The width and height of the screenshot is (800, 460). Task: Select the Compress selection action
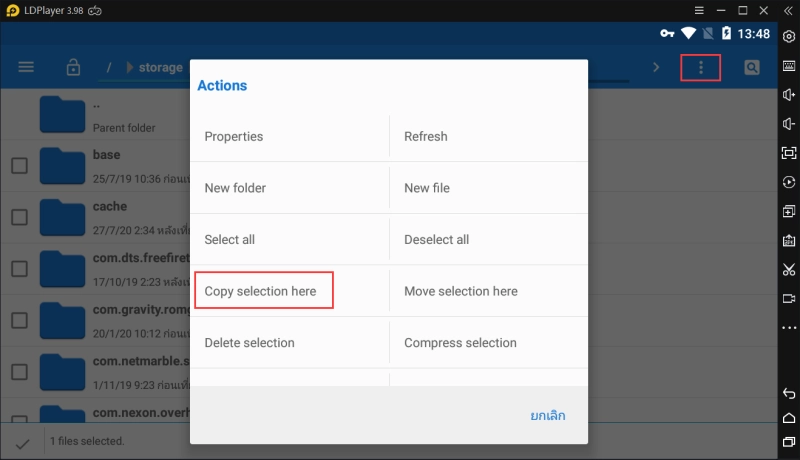[x=460, y=343]
